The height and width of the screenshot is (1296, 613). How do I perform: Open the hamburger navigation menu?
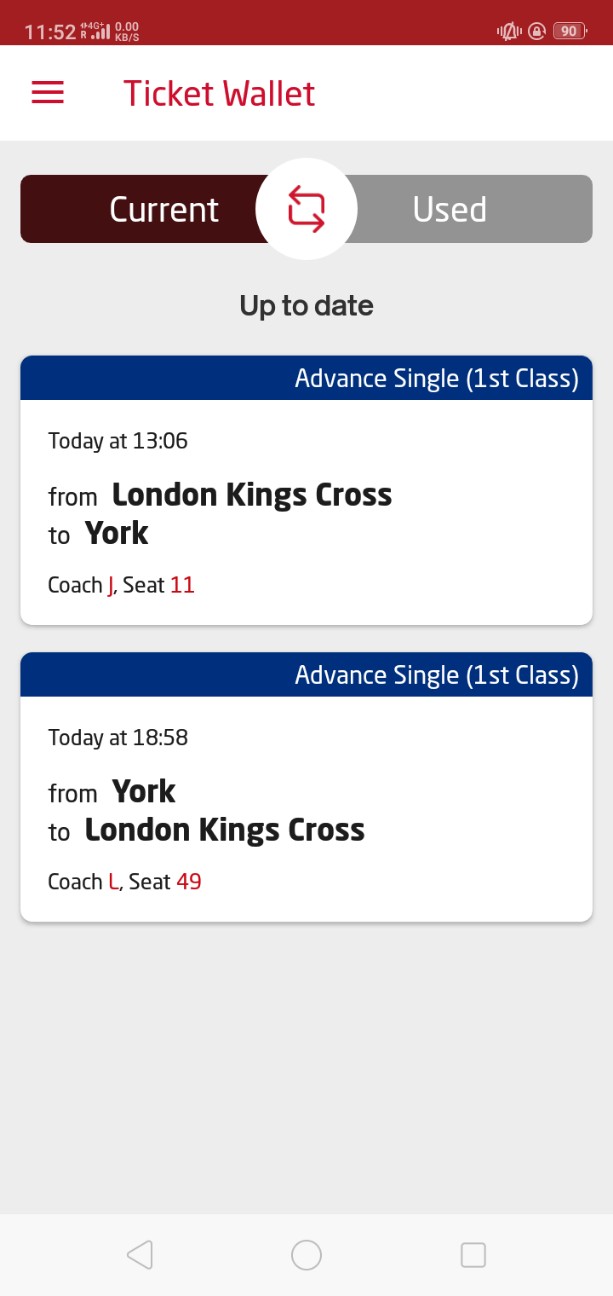click(x=48, y=93)
